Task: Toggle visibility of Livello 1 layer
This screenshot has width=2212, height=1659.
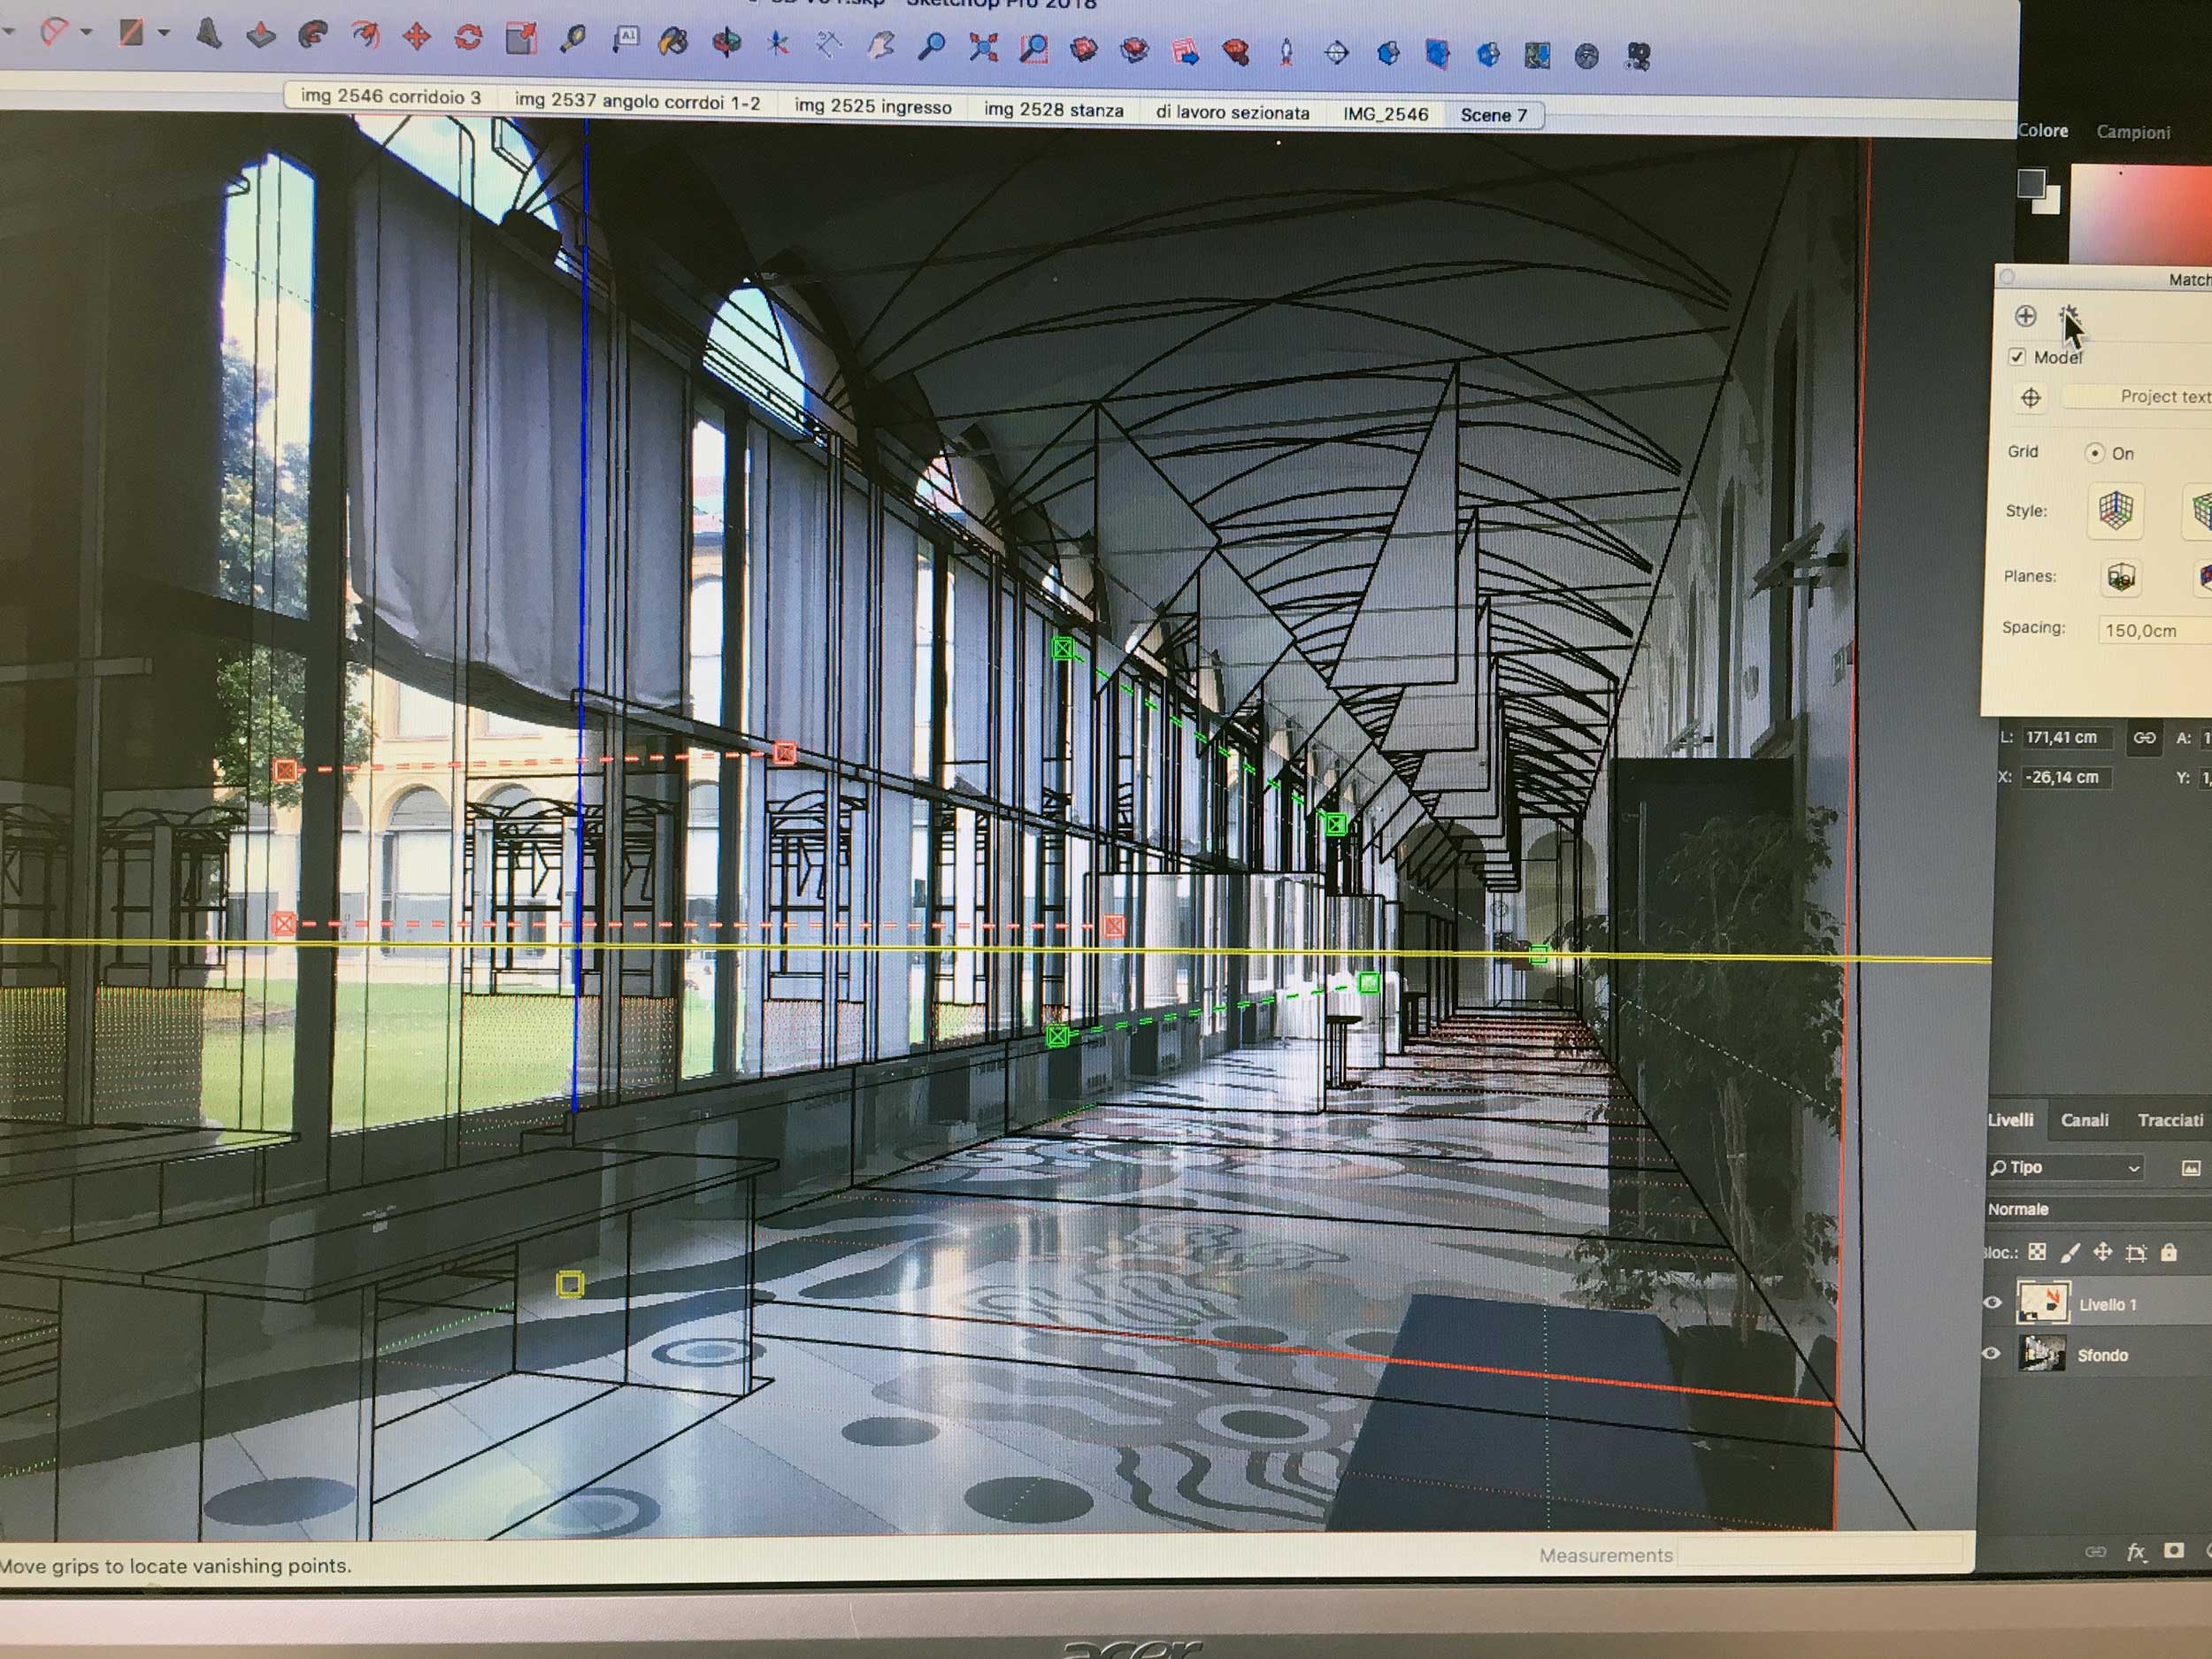Action: coord(1992,1303)
